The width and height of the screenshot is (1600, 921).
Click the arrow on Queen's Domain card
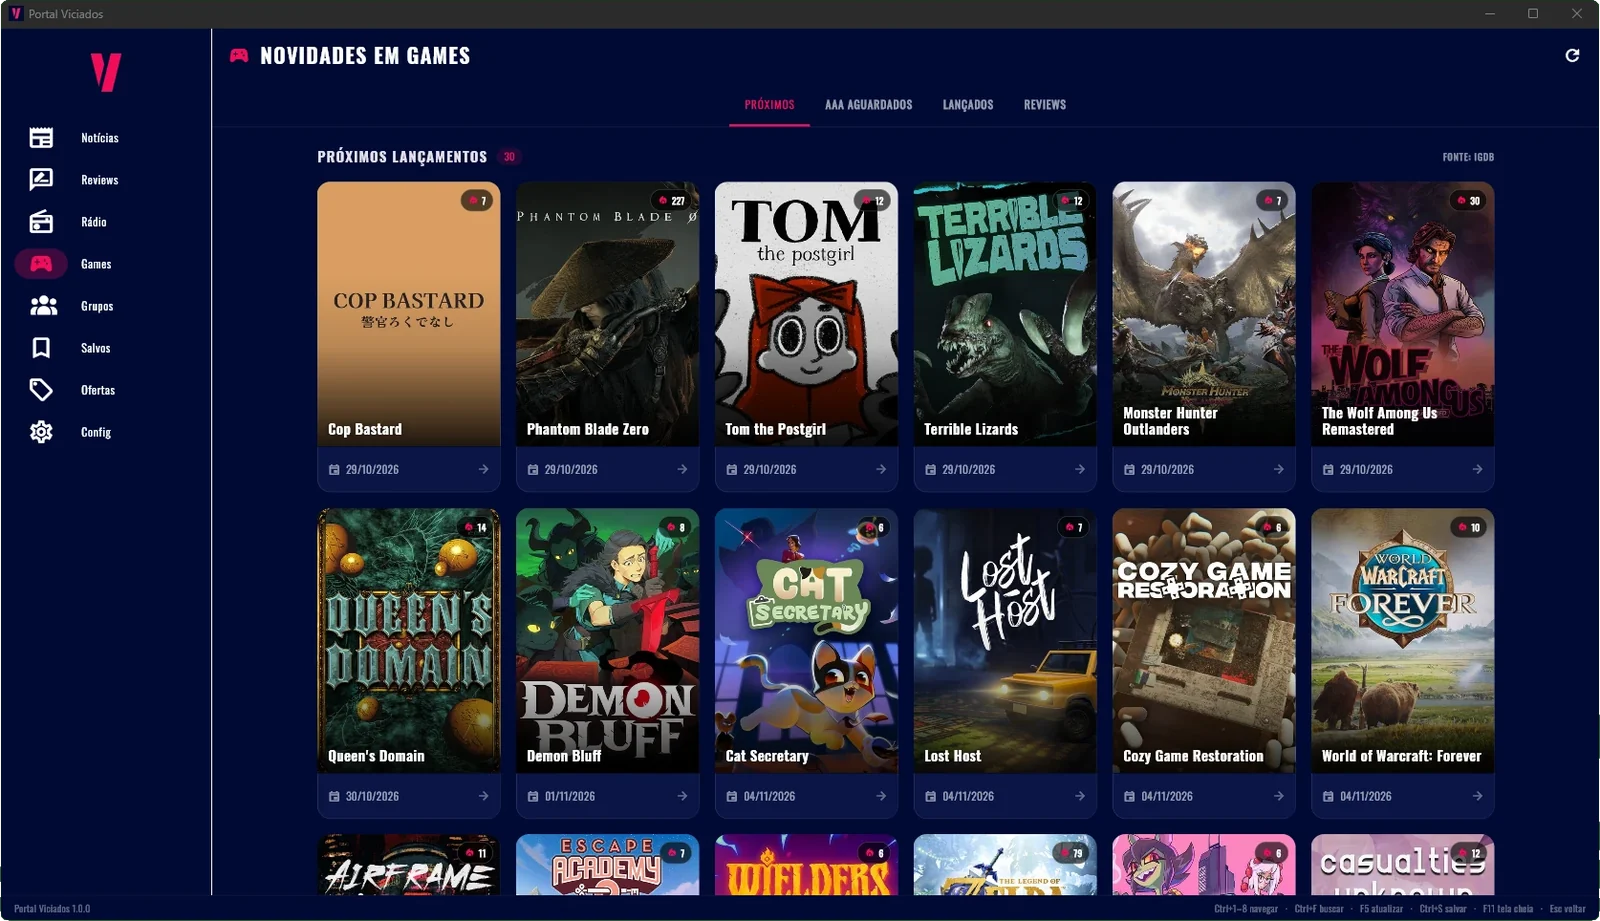point(483,796)
